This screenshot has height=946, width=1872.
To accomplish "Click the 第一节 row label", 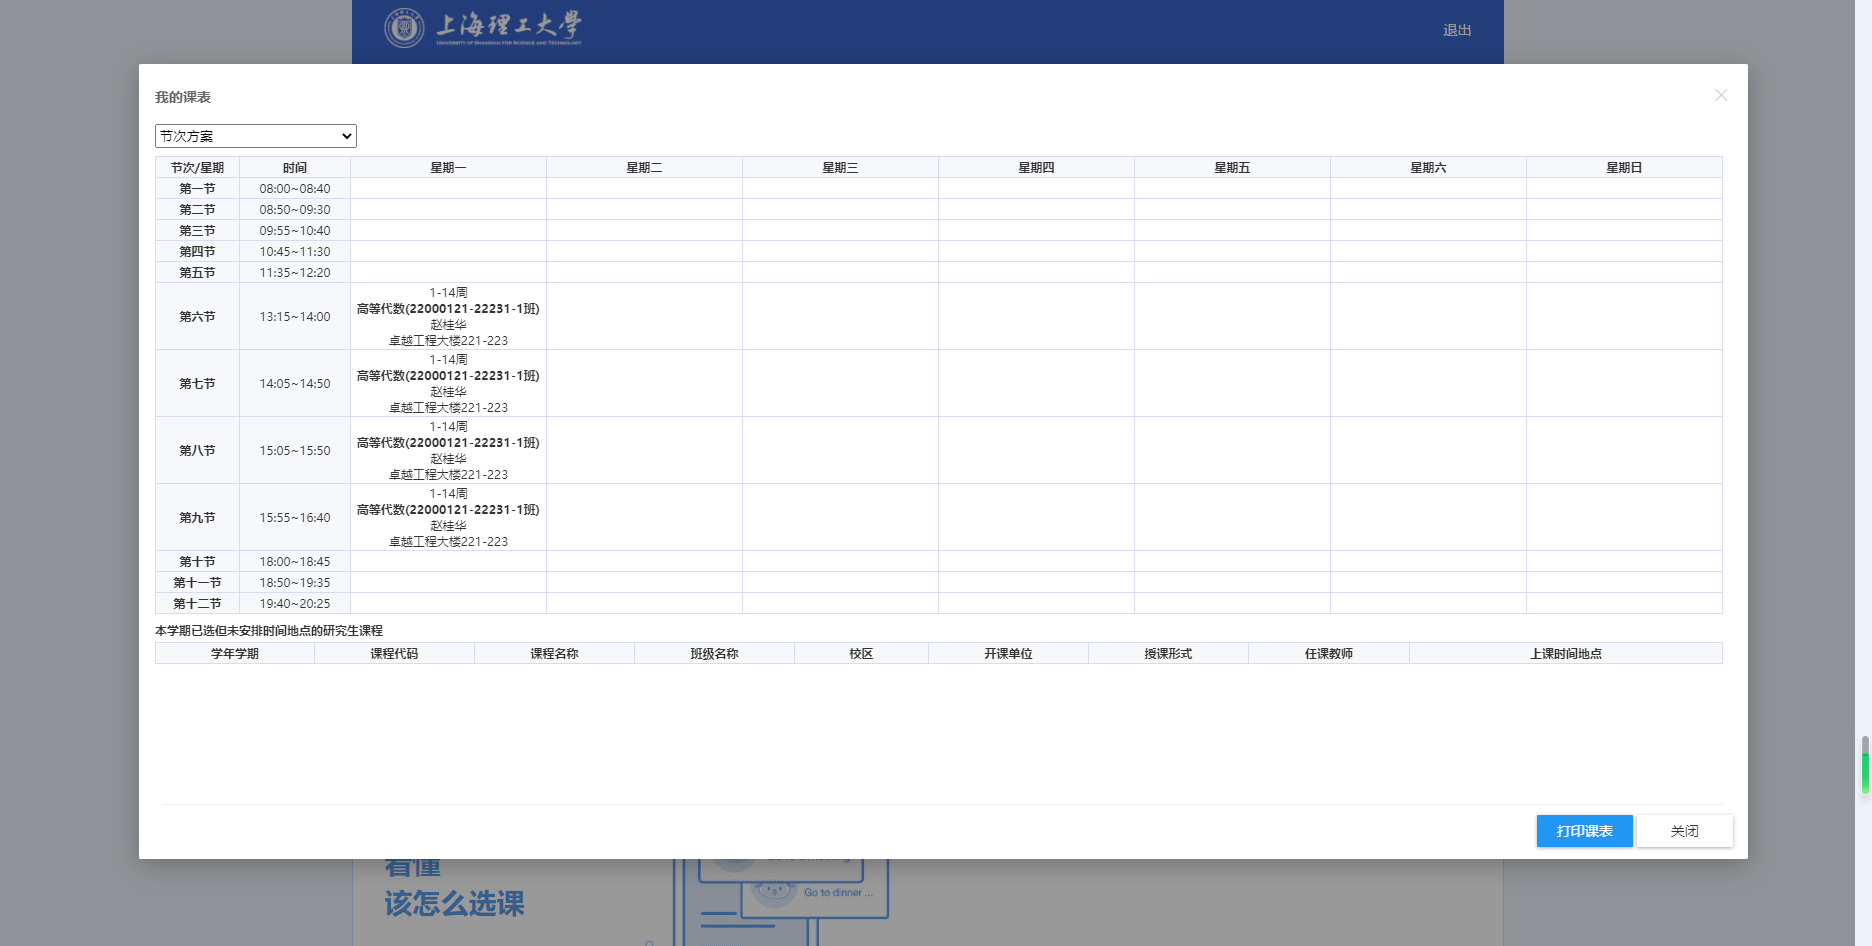I will pos(197,189).
